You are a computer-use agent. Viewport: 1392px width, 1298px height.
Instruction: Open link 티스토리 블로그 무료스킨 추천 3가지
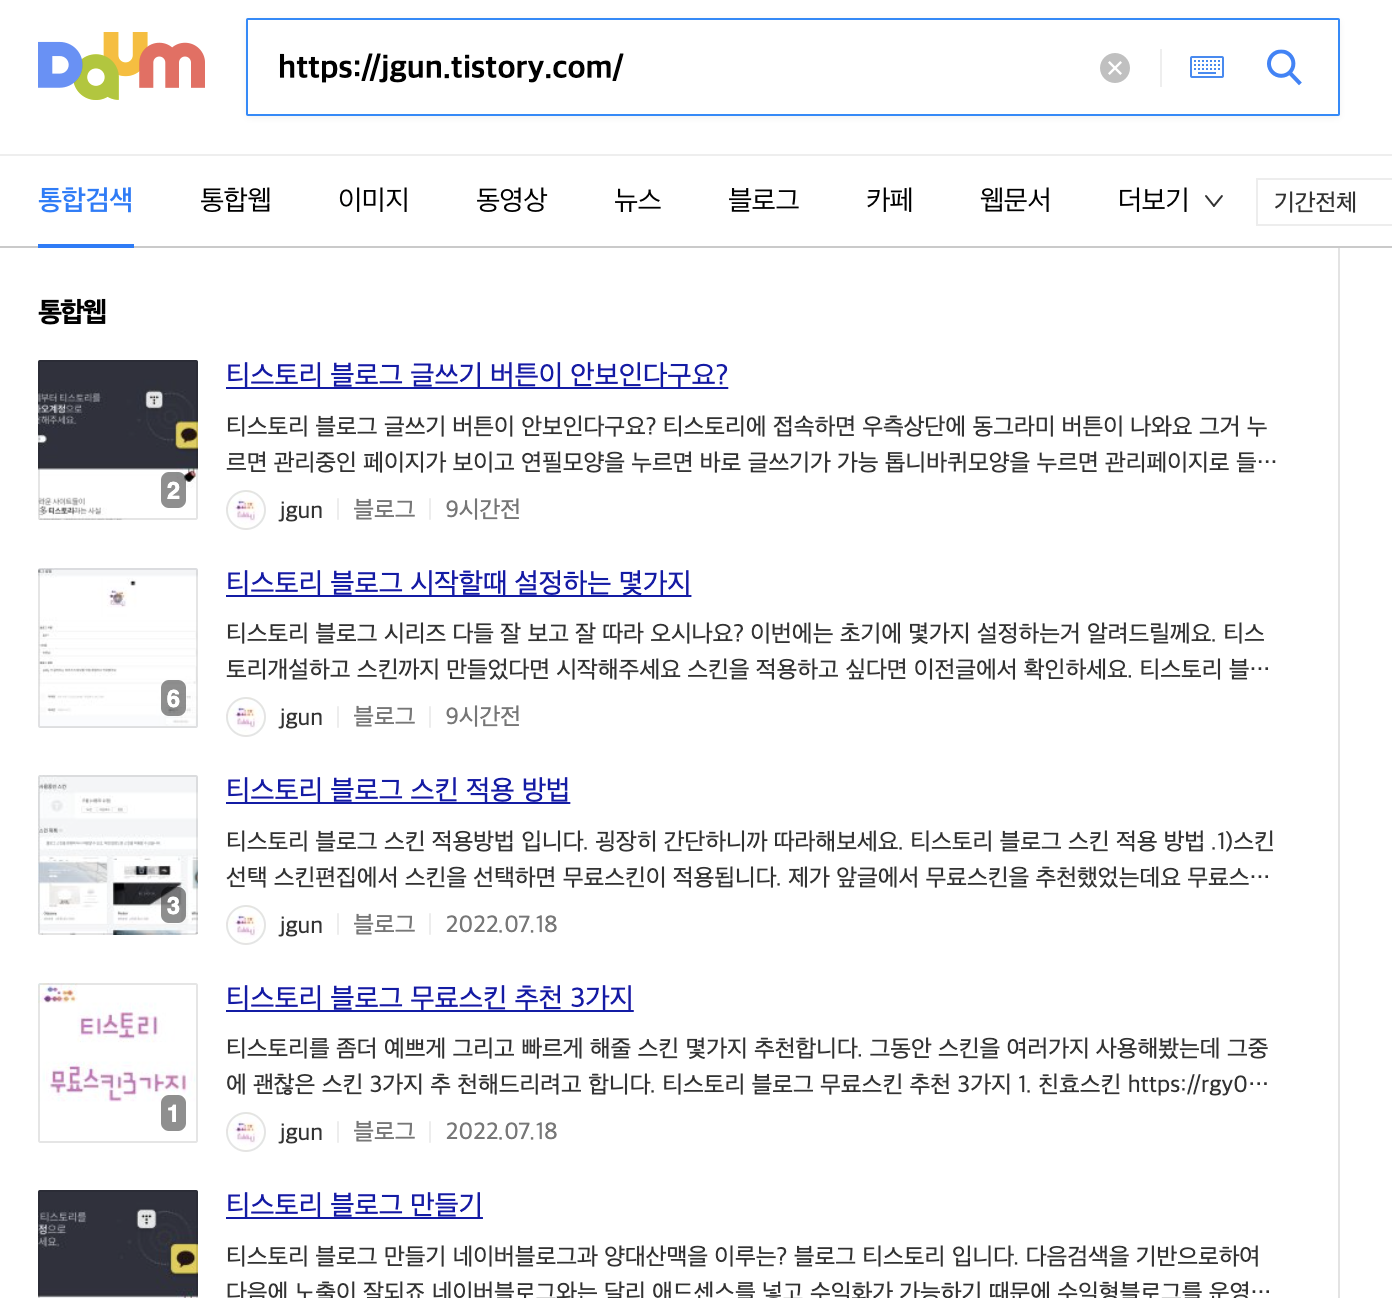click(x=430, y=997)
